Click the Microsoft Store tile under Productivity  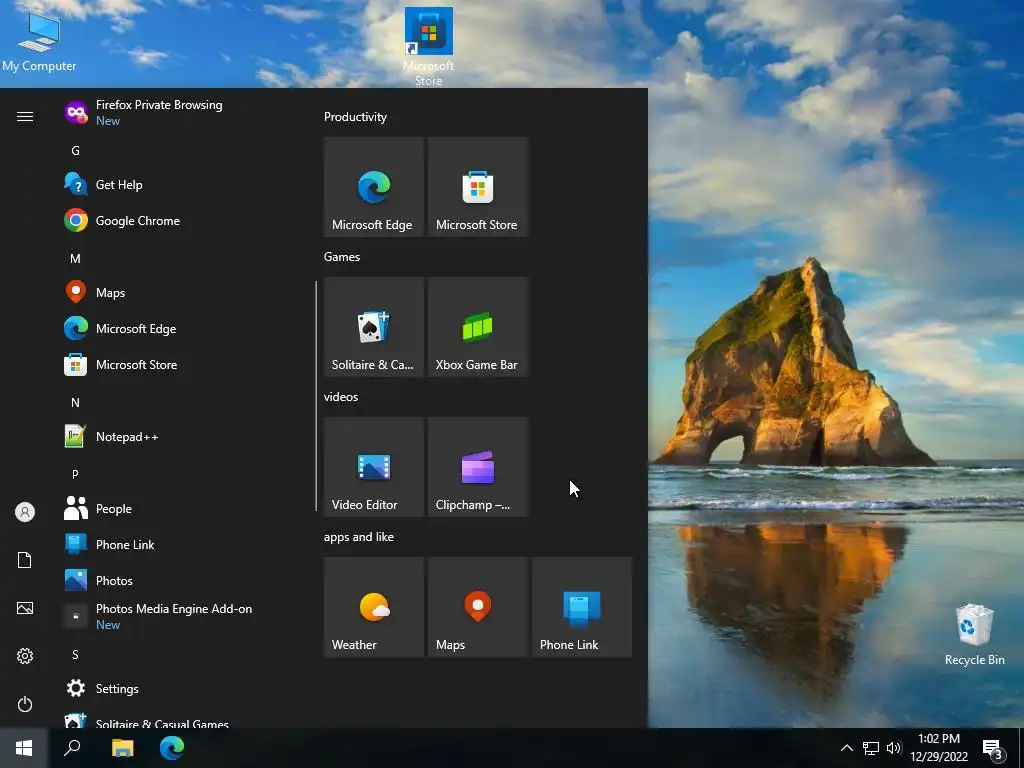[477, 187]
